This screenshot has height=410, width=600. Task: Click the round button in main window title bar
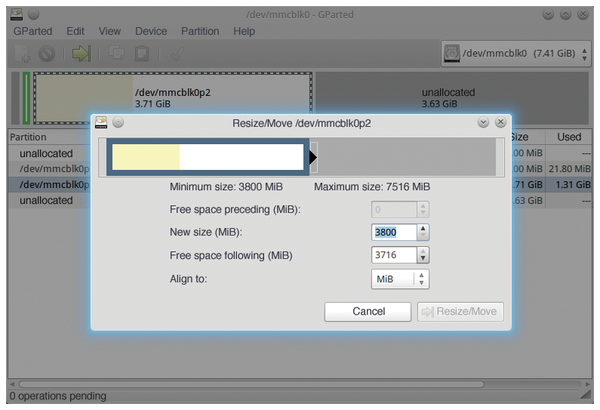pyautogui.click(x=34, y=15)
